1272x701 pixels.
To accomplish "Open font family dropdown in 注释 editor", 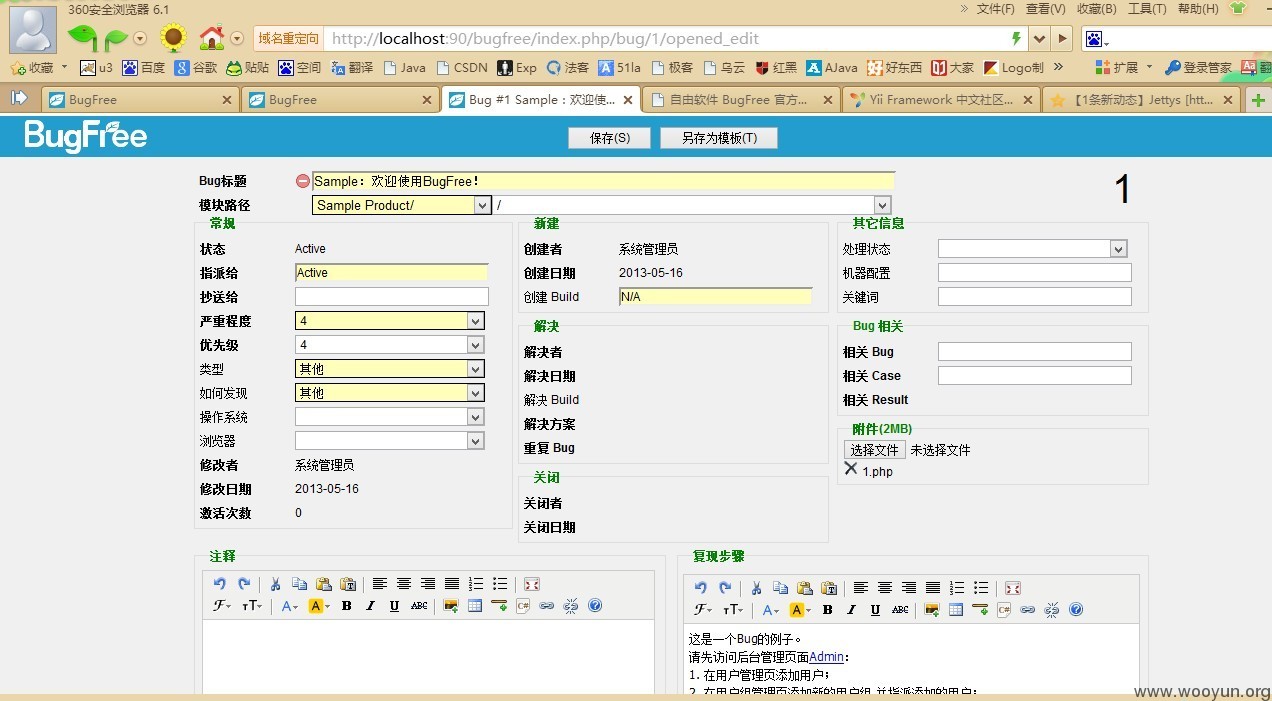I will [222, 606].
